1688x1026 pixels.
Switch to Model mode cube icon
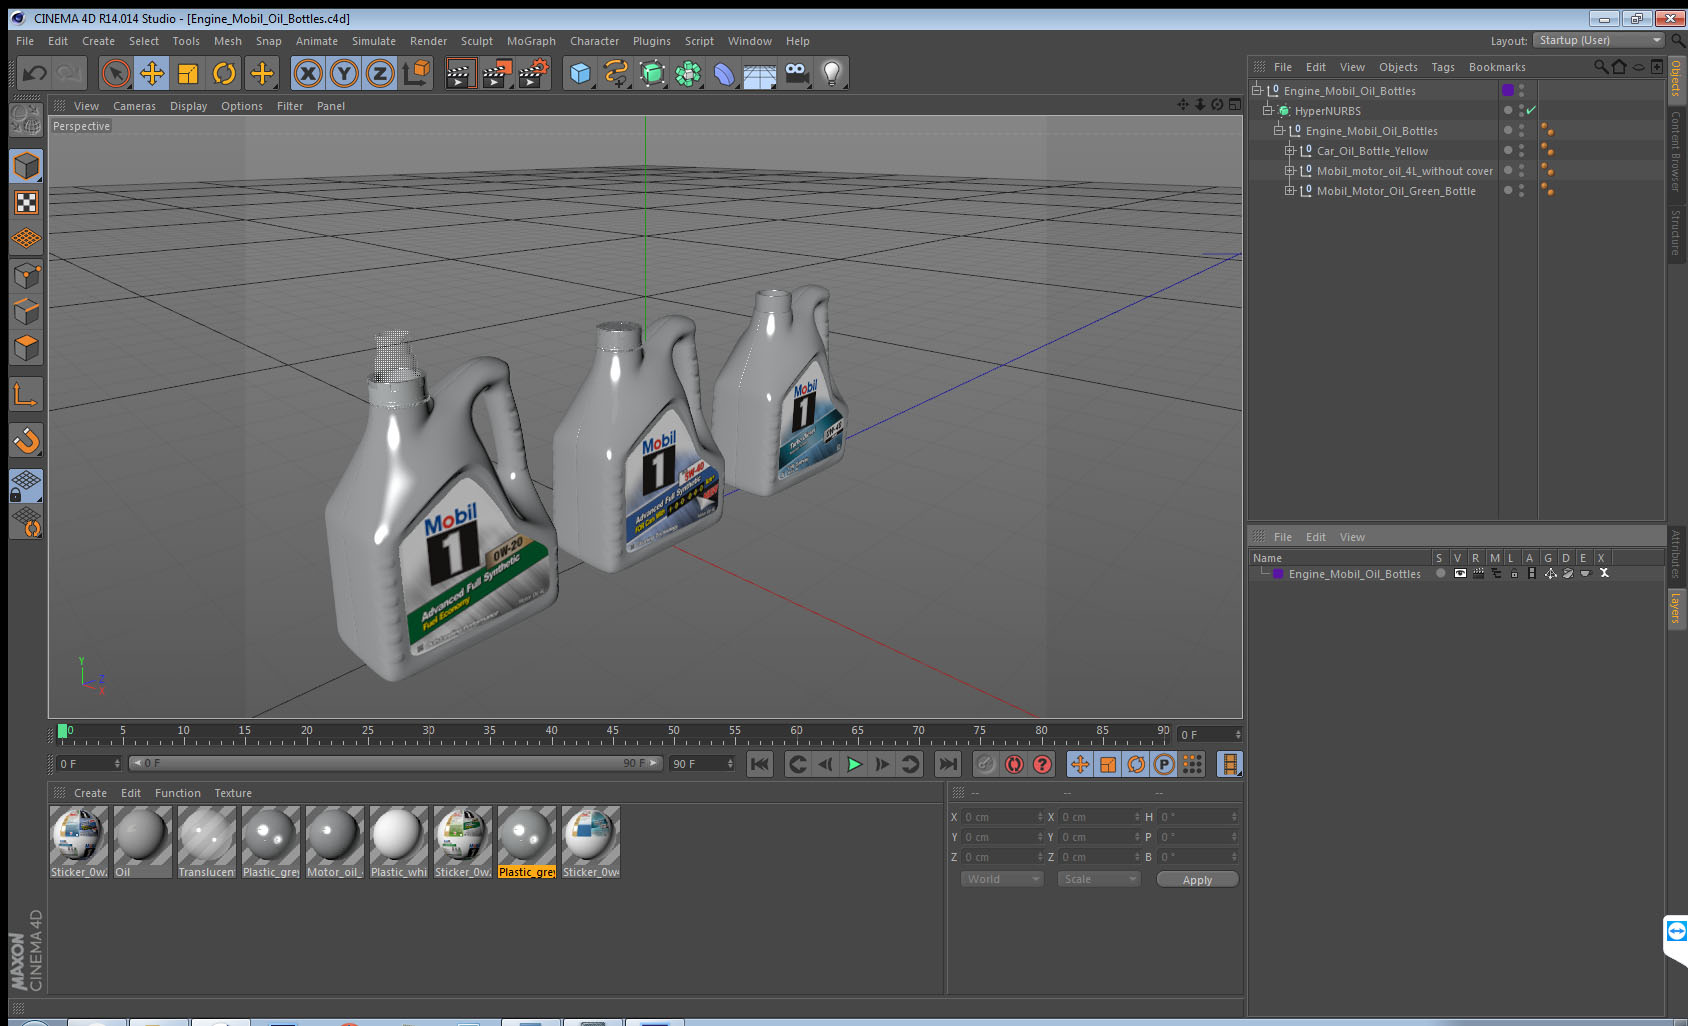tap(26, 166)
